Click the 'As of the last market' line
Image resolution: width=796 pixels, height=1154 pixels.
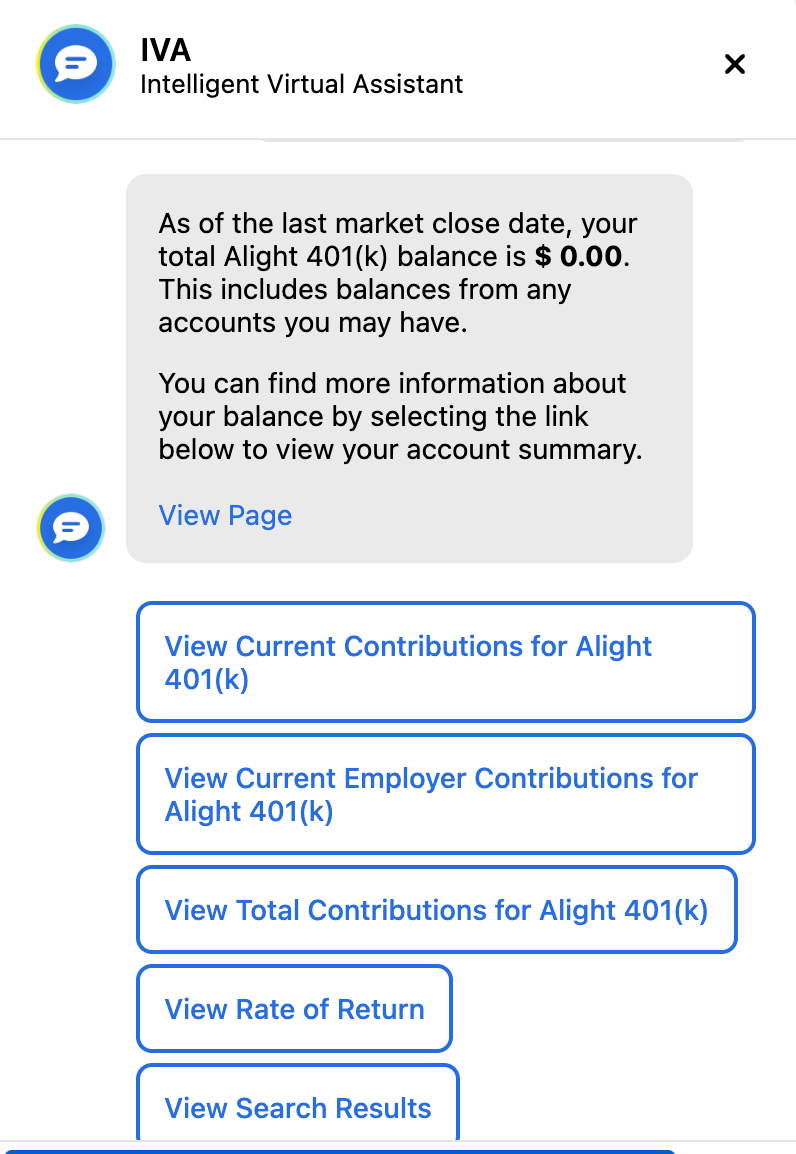397,223
